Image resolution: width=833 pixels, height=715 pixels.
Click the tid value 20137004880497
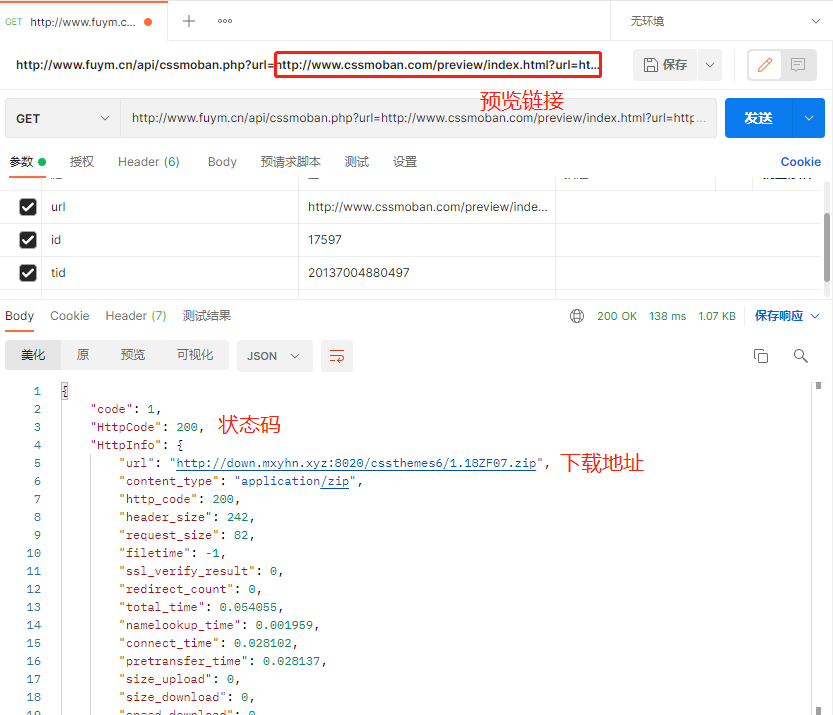pos(359,273)
